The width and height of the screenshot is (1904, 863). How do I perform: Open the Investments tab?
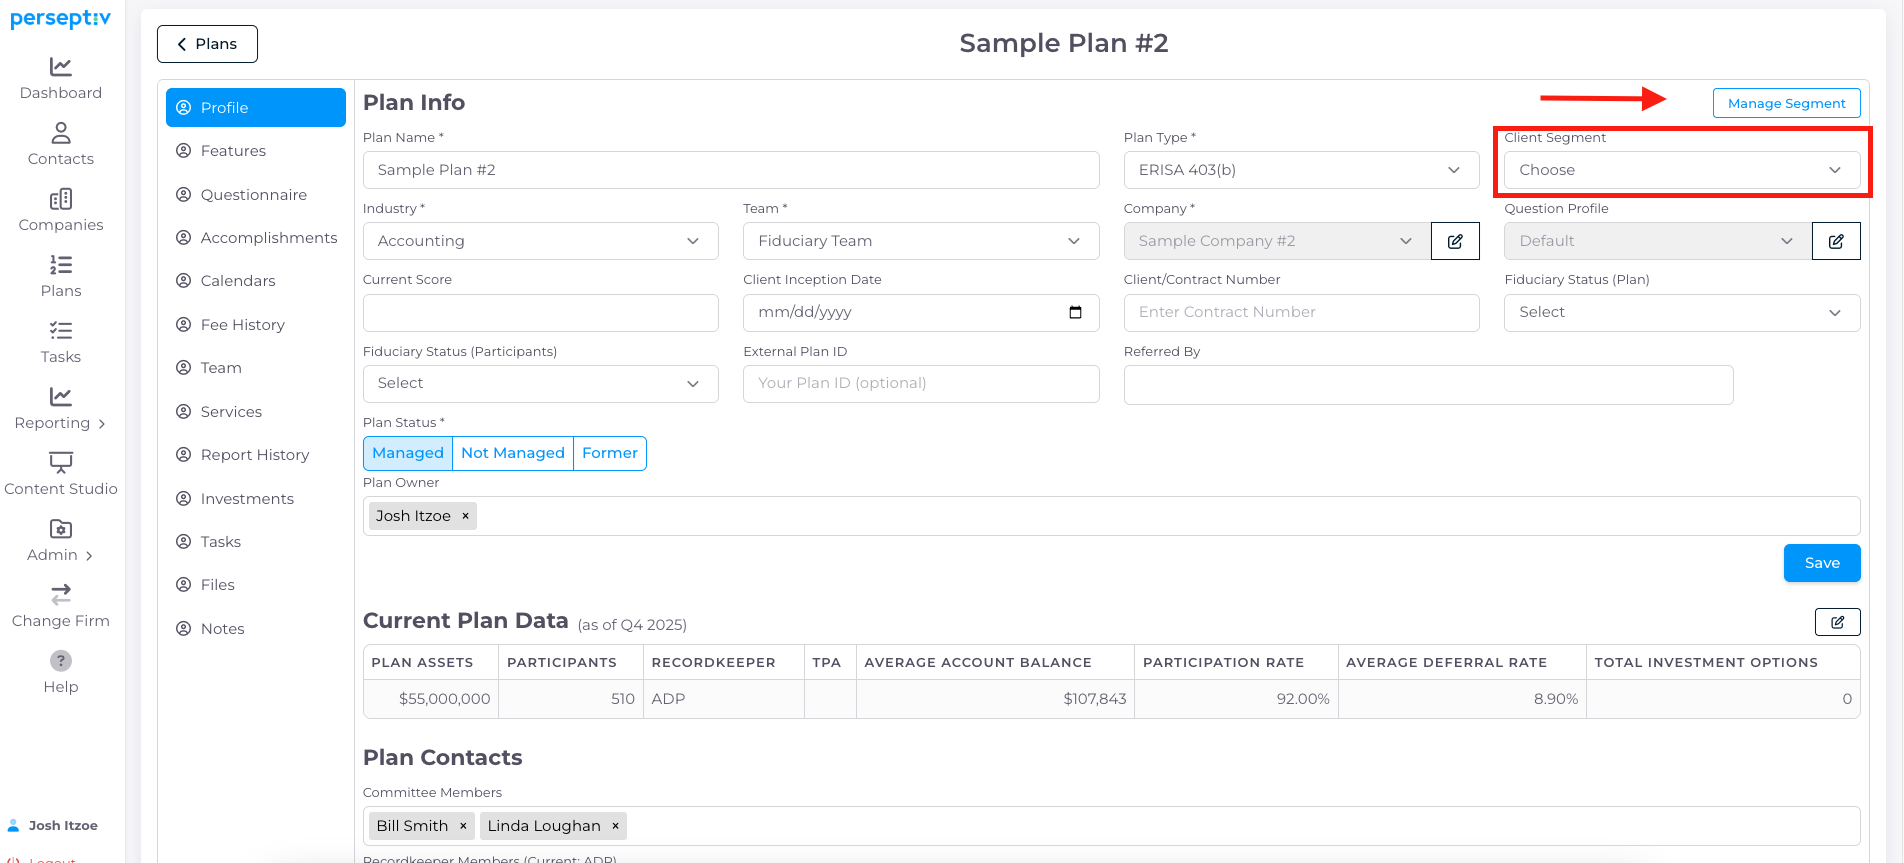pos(256,499)
